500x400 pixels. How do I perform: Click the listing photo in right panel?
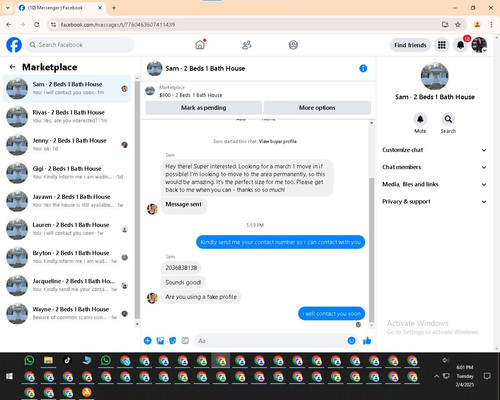(435, 76)
